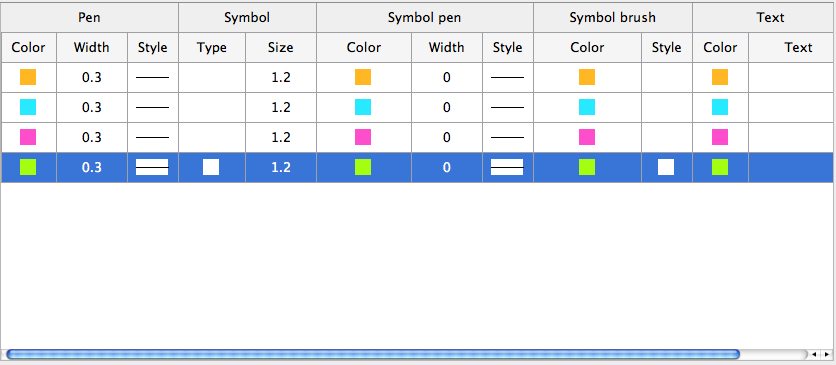This screenshot has width=836, height=365.
Task: Click the white Symbol brush Style icon
Action: tap(665, 167)
